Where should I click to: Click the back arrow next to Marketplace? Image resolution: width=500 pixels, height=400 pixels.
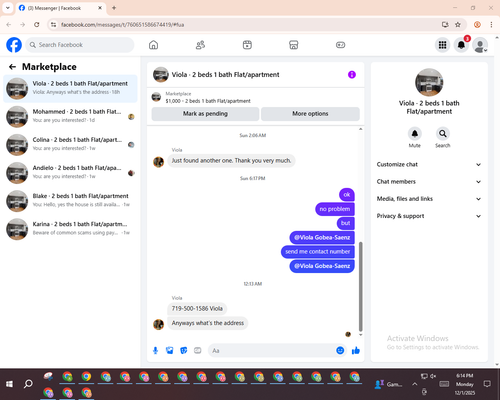tap(12, 67)
